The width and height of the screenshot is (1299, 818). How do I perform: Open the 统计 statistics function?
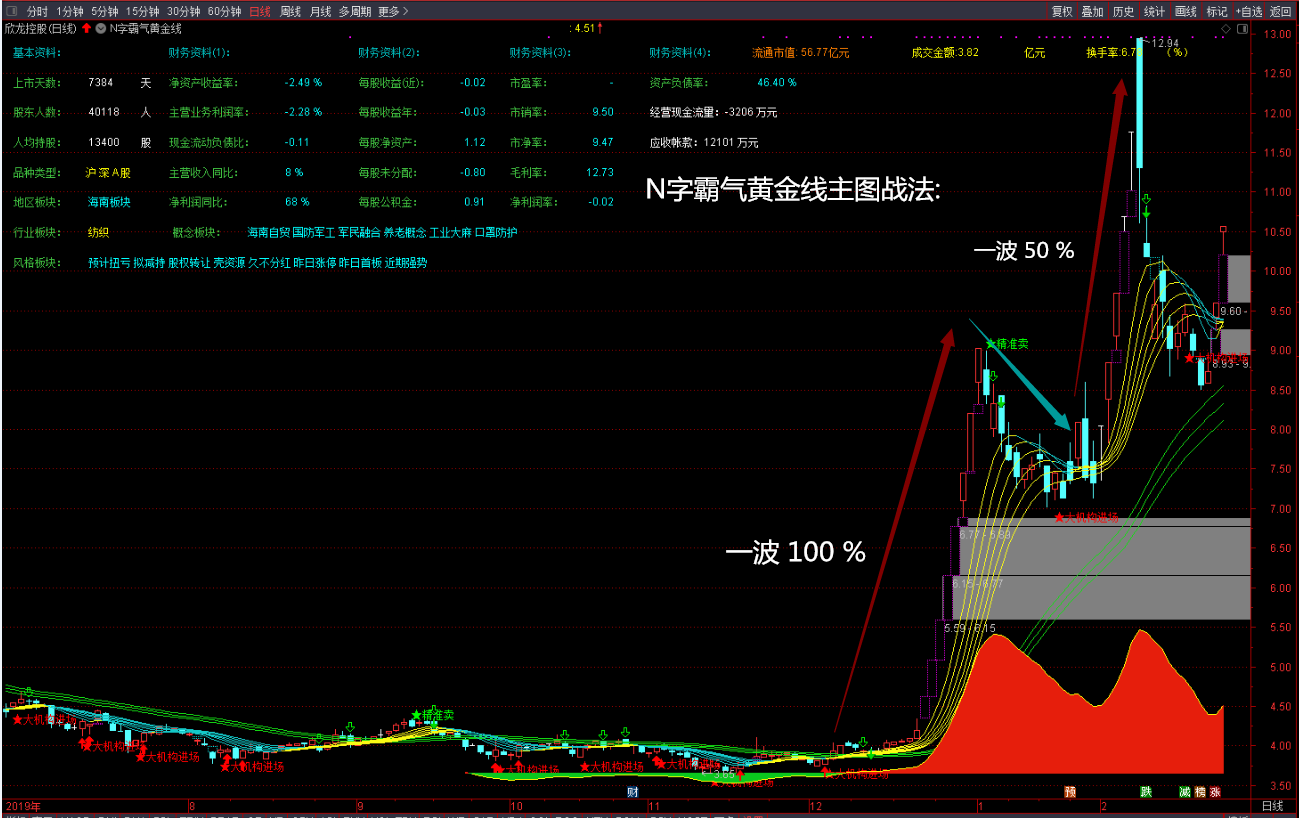tap(1154, 11)
